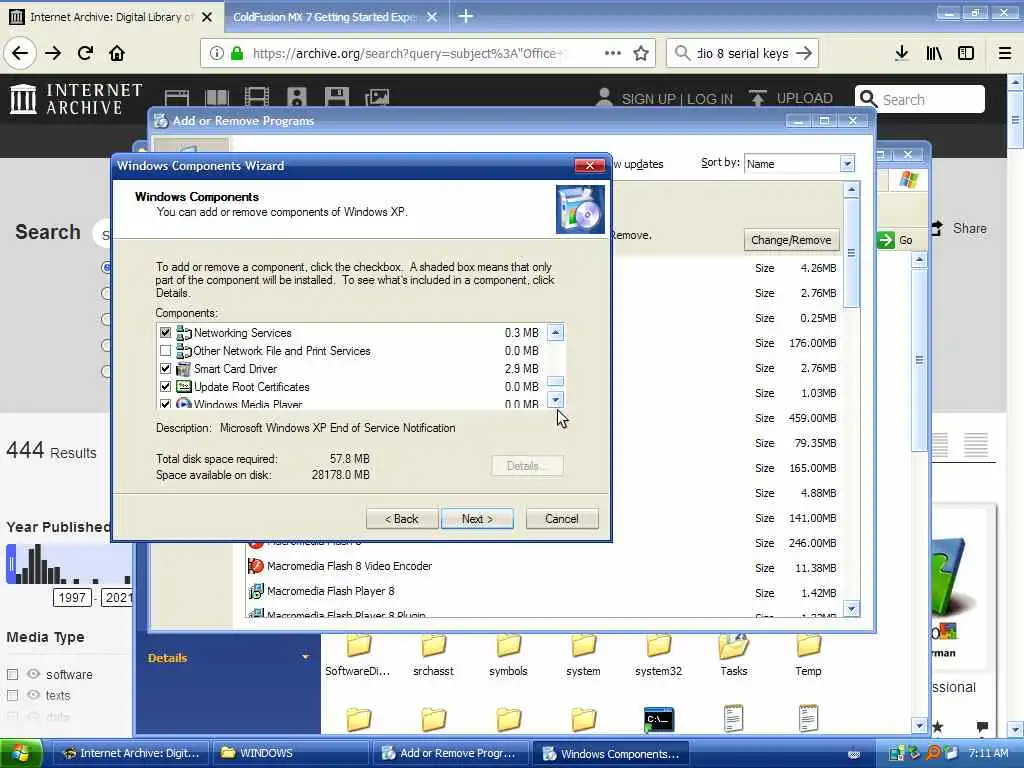Toggle the eye icon beside software
The image size is (1024, 768).
pos(33,674)
